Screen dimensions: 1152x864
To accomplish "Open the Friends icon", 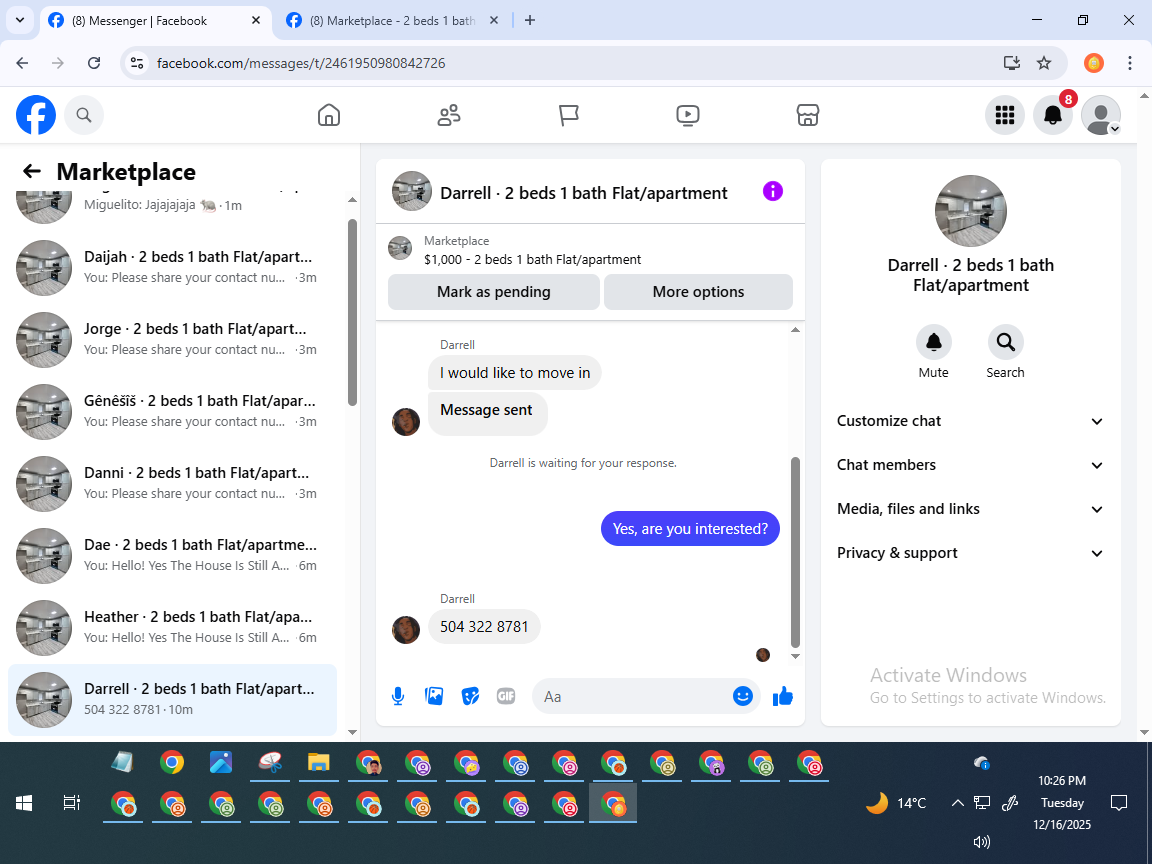I will click(x=449, y=115).
